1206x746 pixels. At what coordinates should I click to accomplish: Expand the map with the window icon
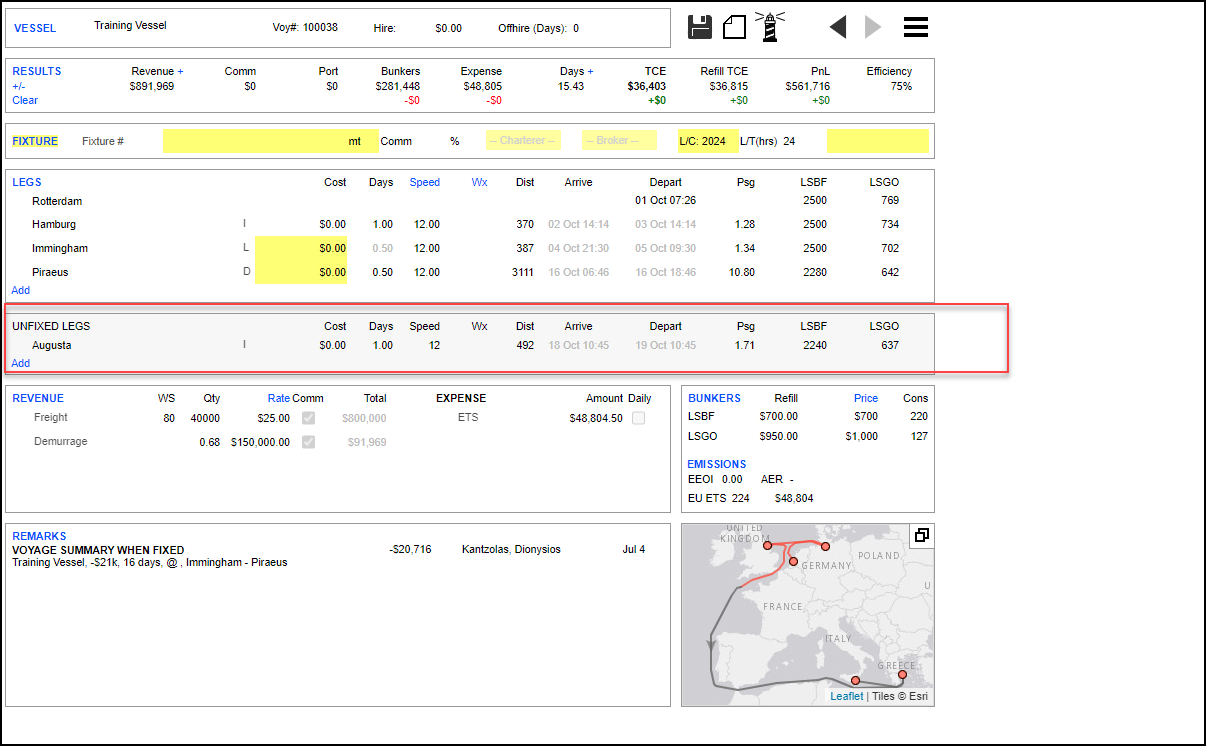click(921, 535)
